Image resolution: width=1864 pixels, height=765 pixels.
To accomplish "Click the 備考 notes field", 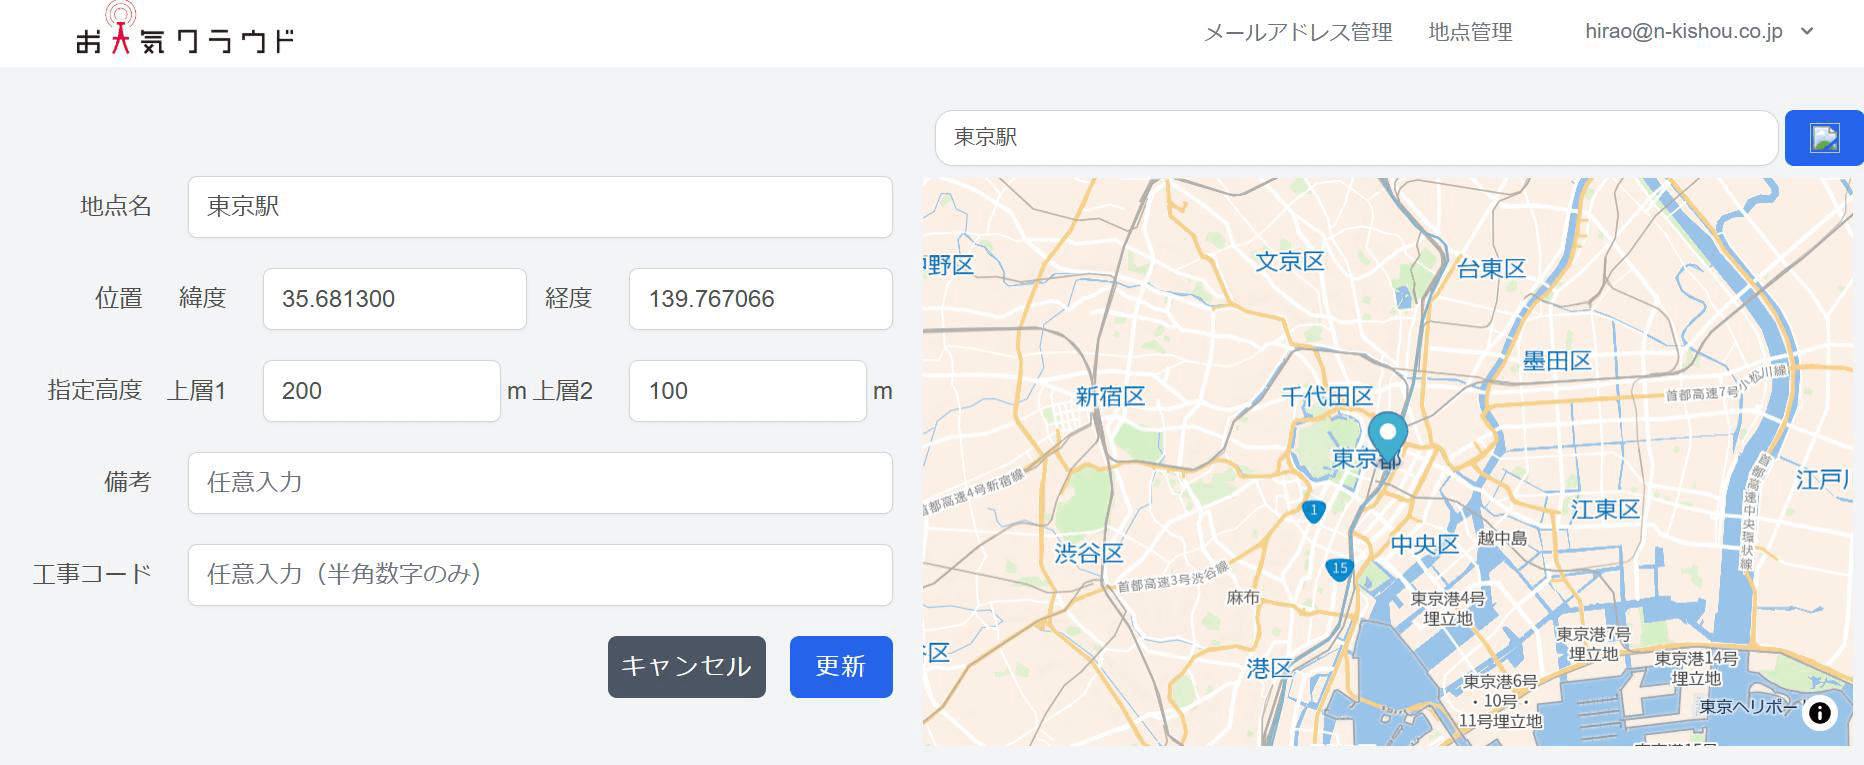I will click(540, 483).
